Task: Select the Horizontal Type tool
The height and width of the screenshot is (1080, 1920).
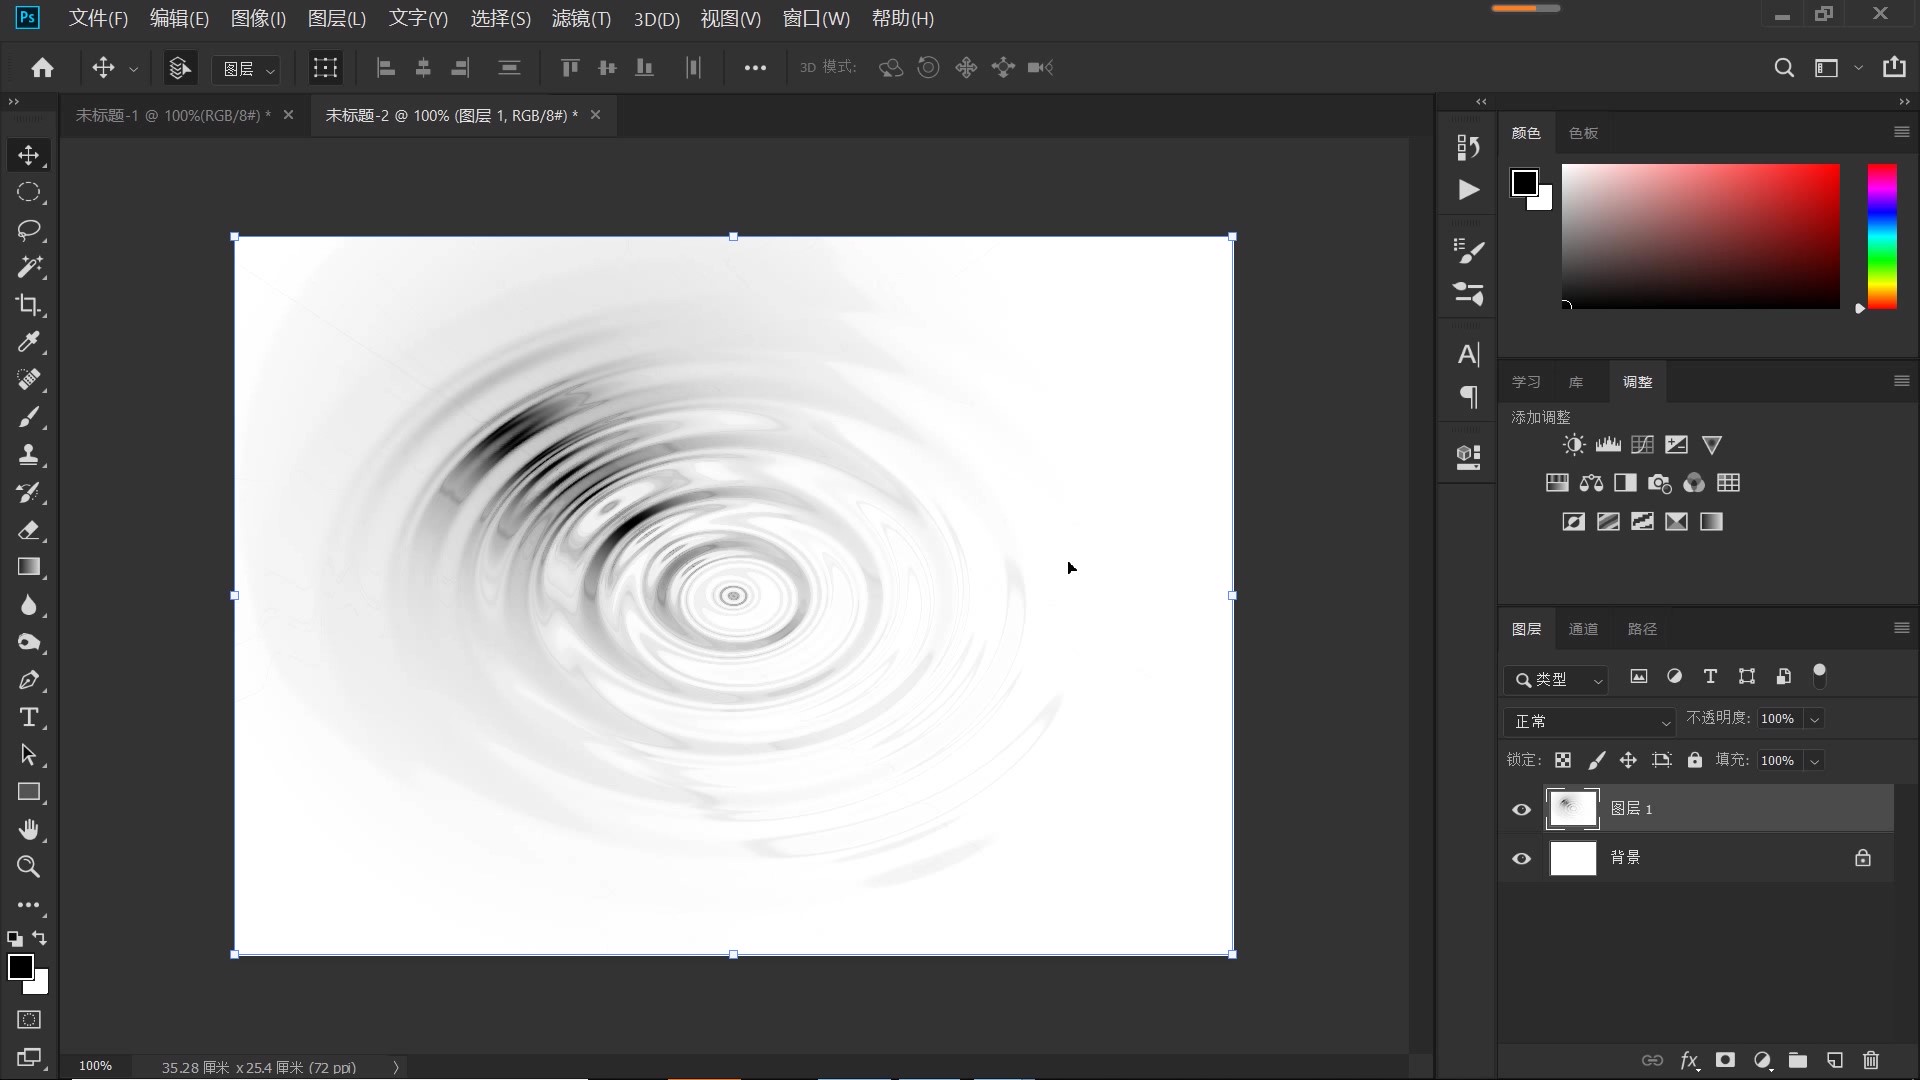Action: tap(29, 718)
